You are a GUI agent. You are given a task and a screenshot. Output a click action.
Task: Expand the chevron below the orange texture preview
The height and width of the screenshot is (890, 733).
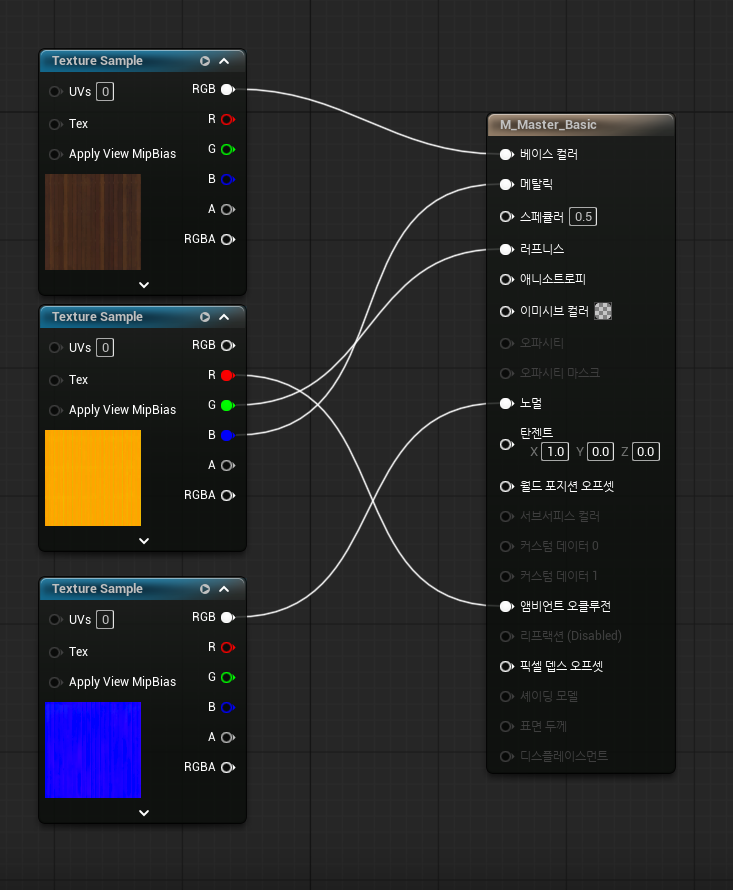click(x=143, y=541)
